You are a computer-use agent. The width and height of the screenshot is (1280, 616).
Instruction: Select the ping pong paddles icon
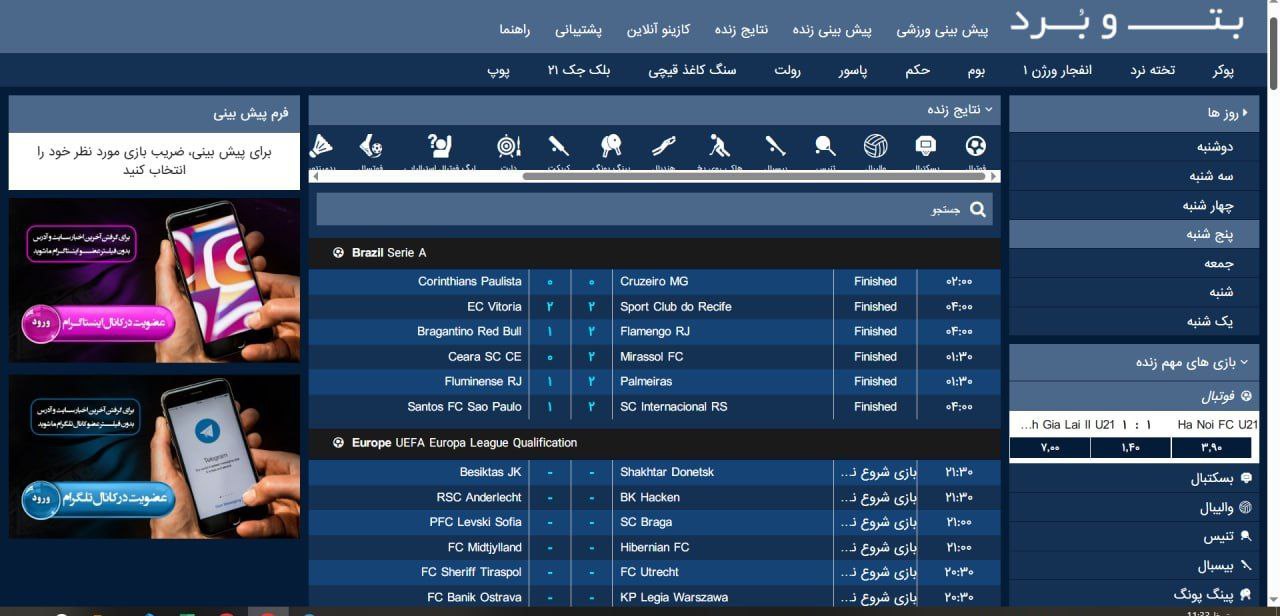pos(612,147)
